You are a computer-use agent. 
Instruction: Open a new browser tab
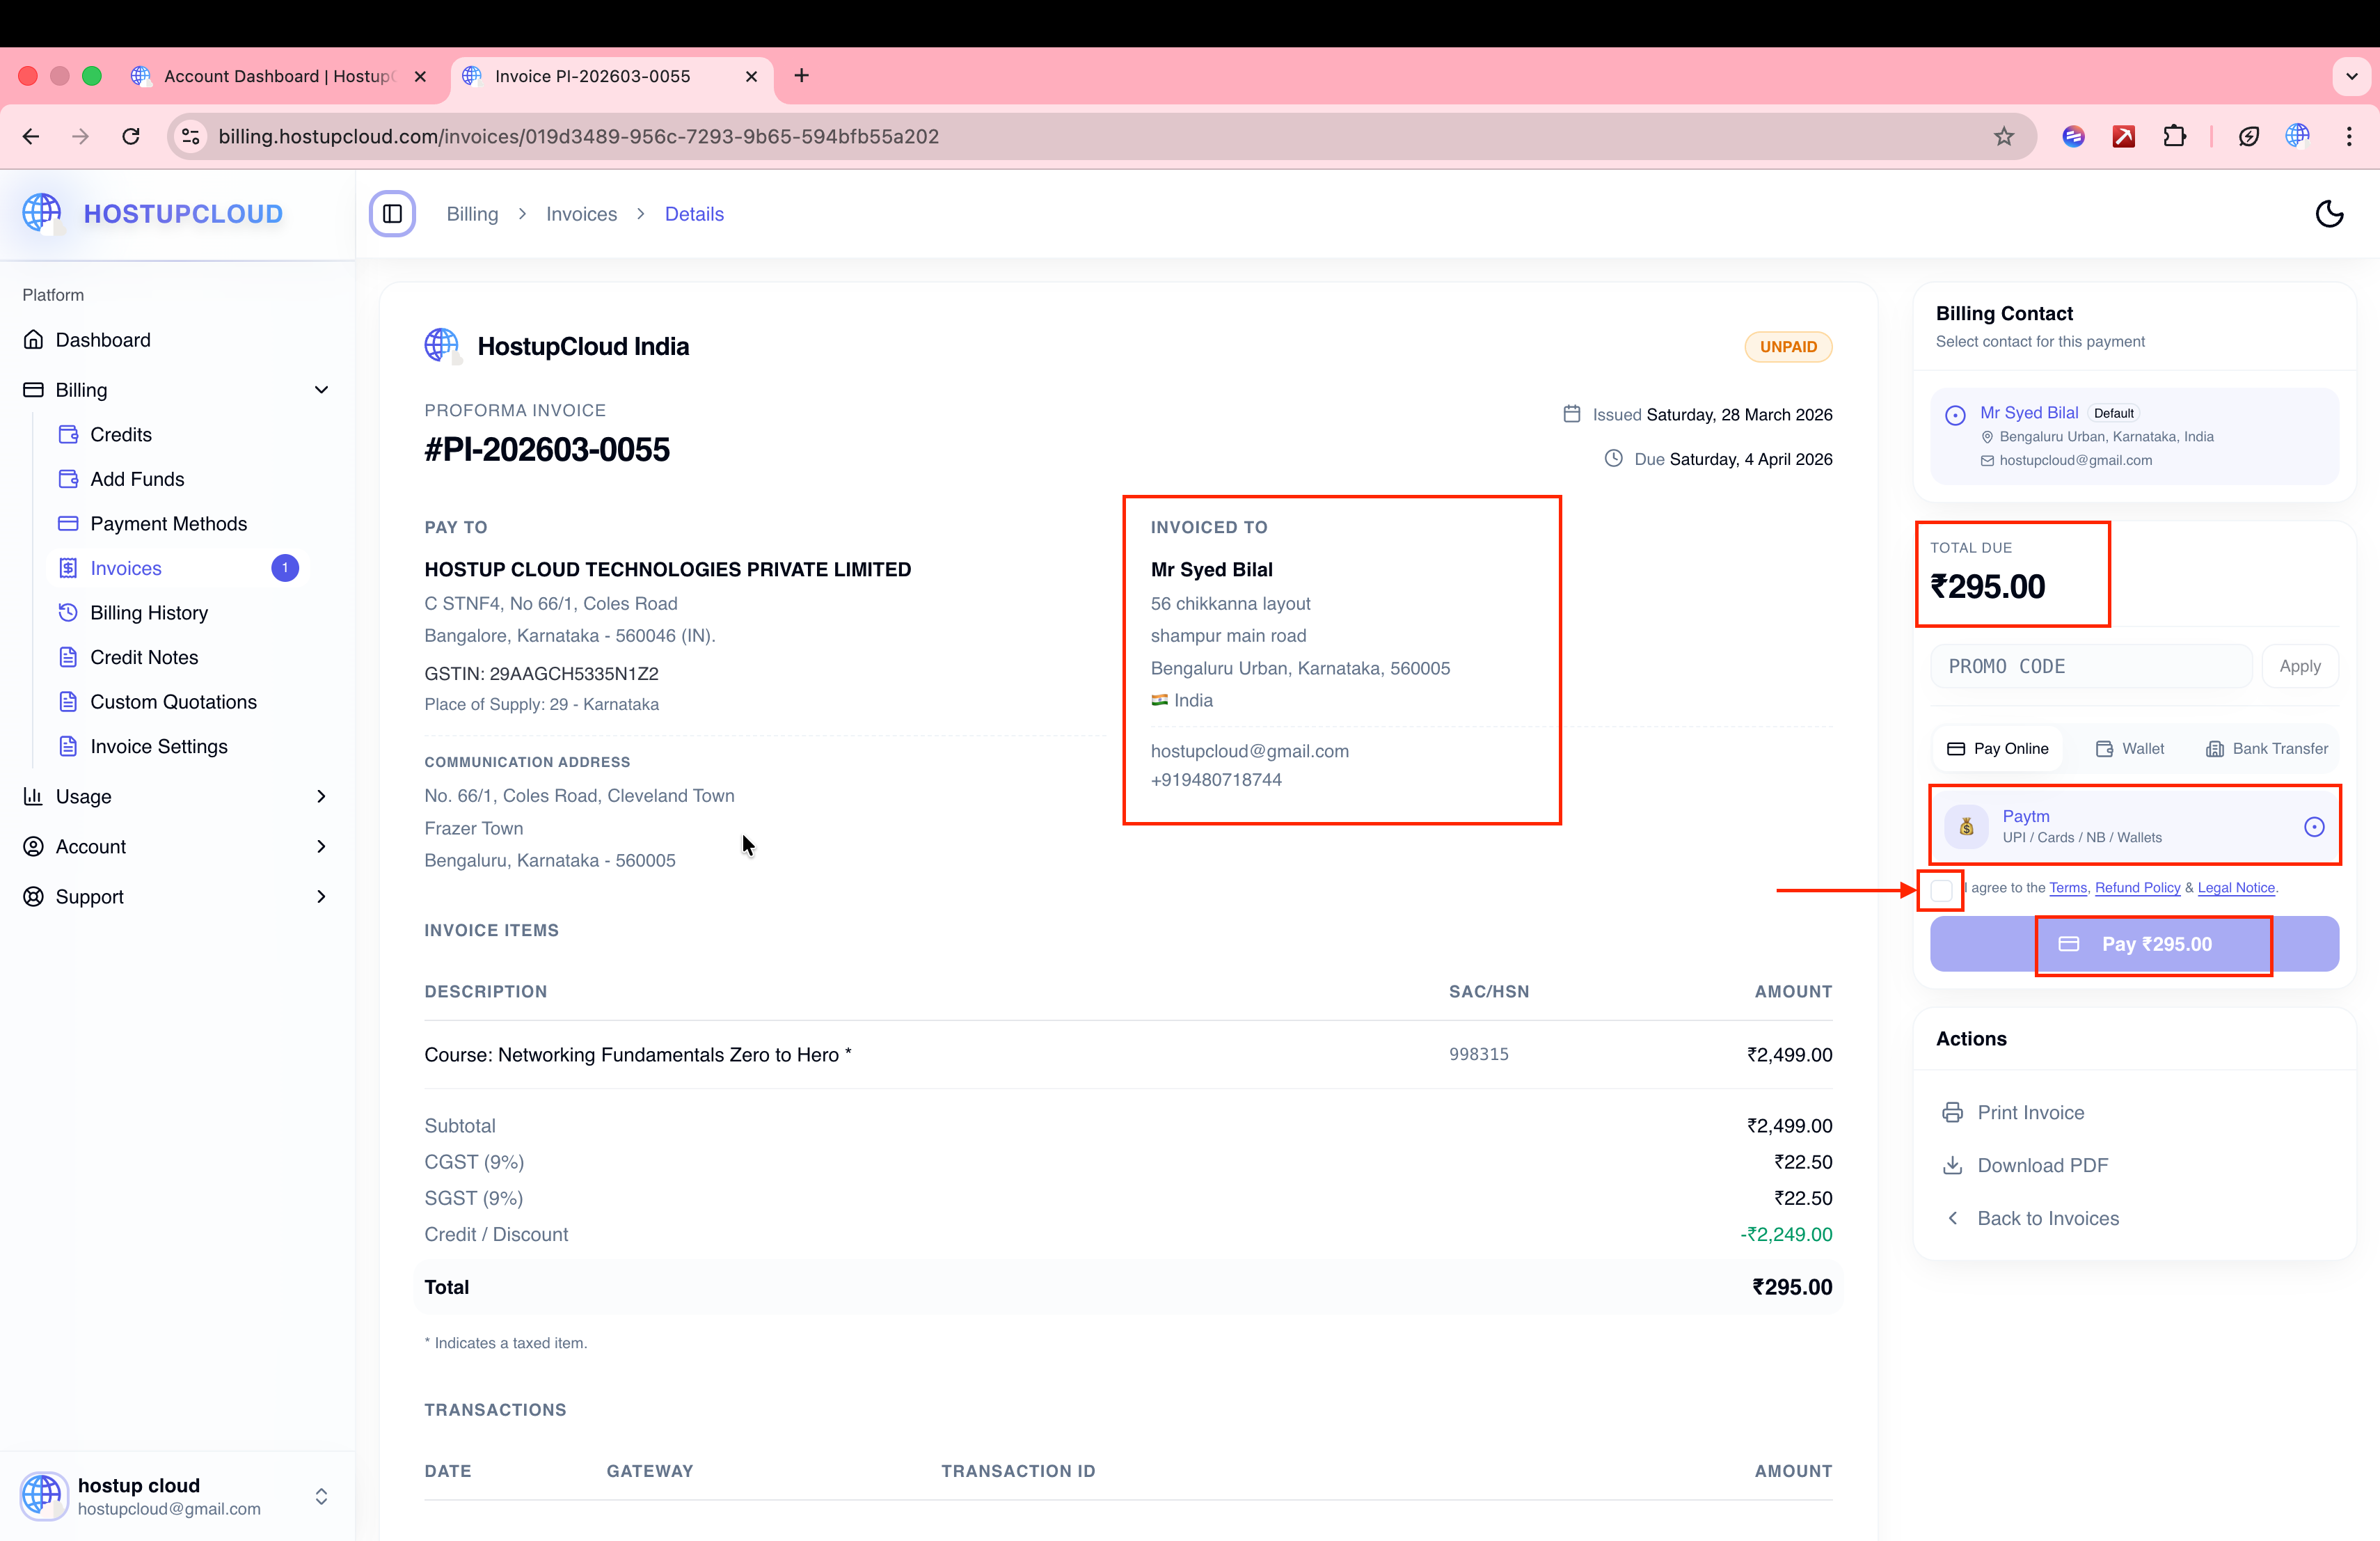(x=801, y=76)
